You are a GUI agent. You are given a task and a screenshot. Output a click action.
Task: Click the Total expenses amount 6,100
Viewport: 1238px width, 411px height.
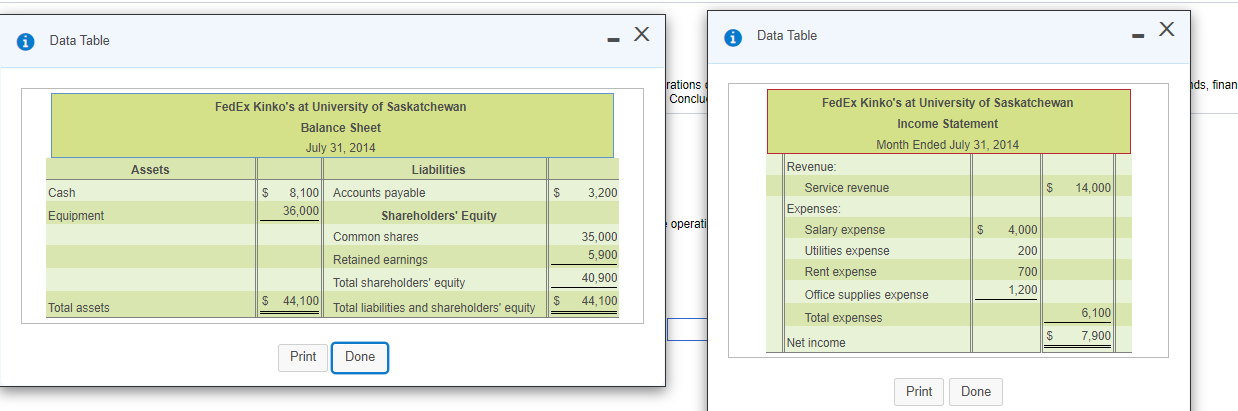pyautogui.click(x=1096, y=313)
